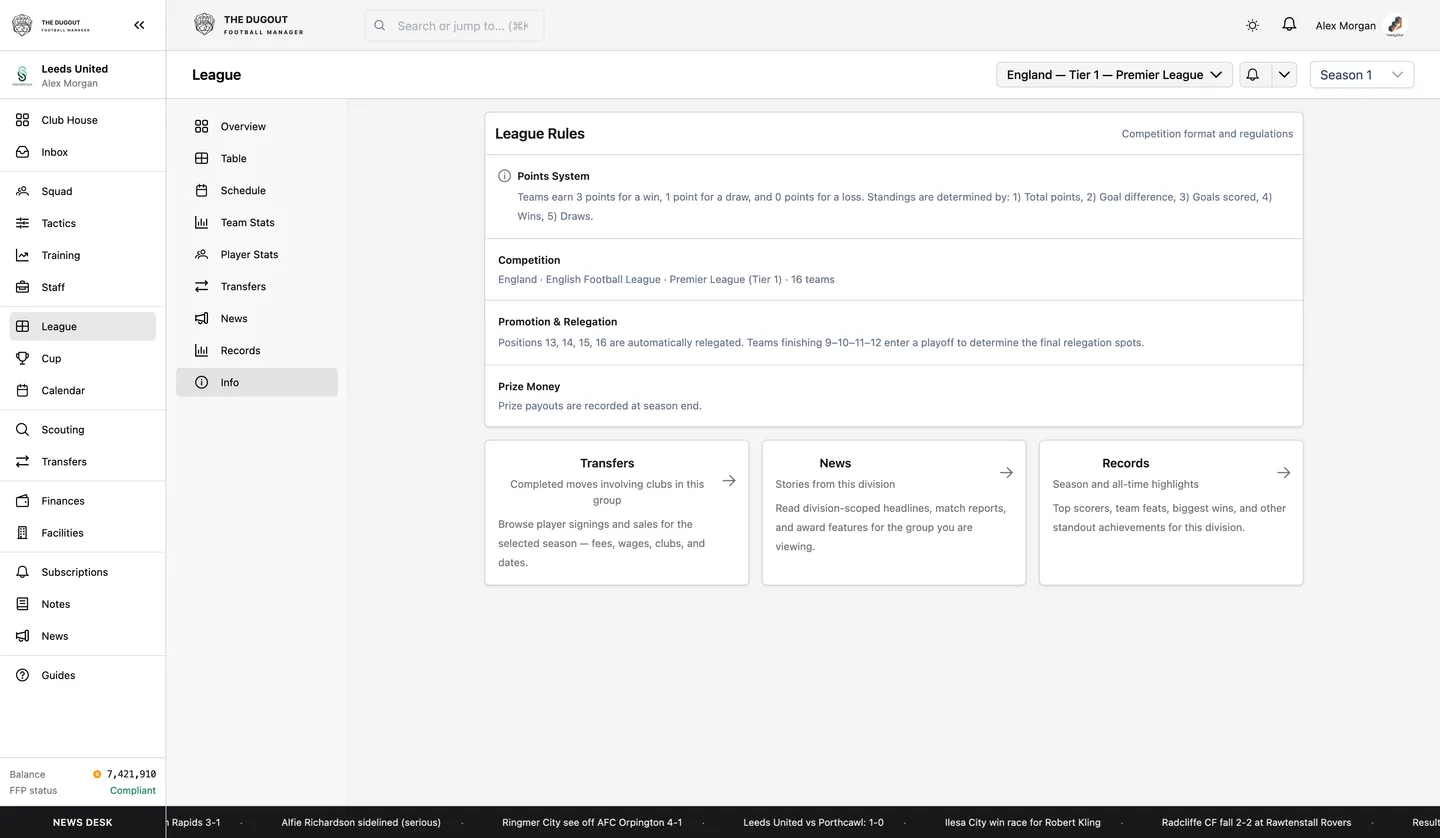Expand the chevron beside the league bell

point(1284,75)
